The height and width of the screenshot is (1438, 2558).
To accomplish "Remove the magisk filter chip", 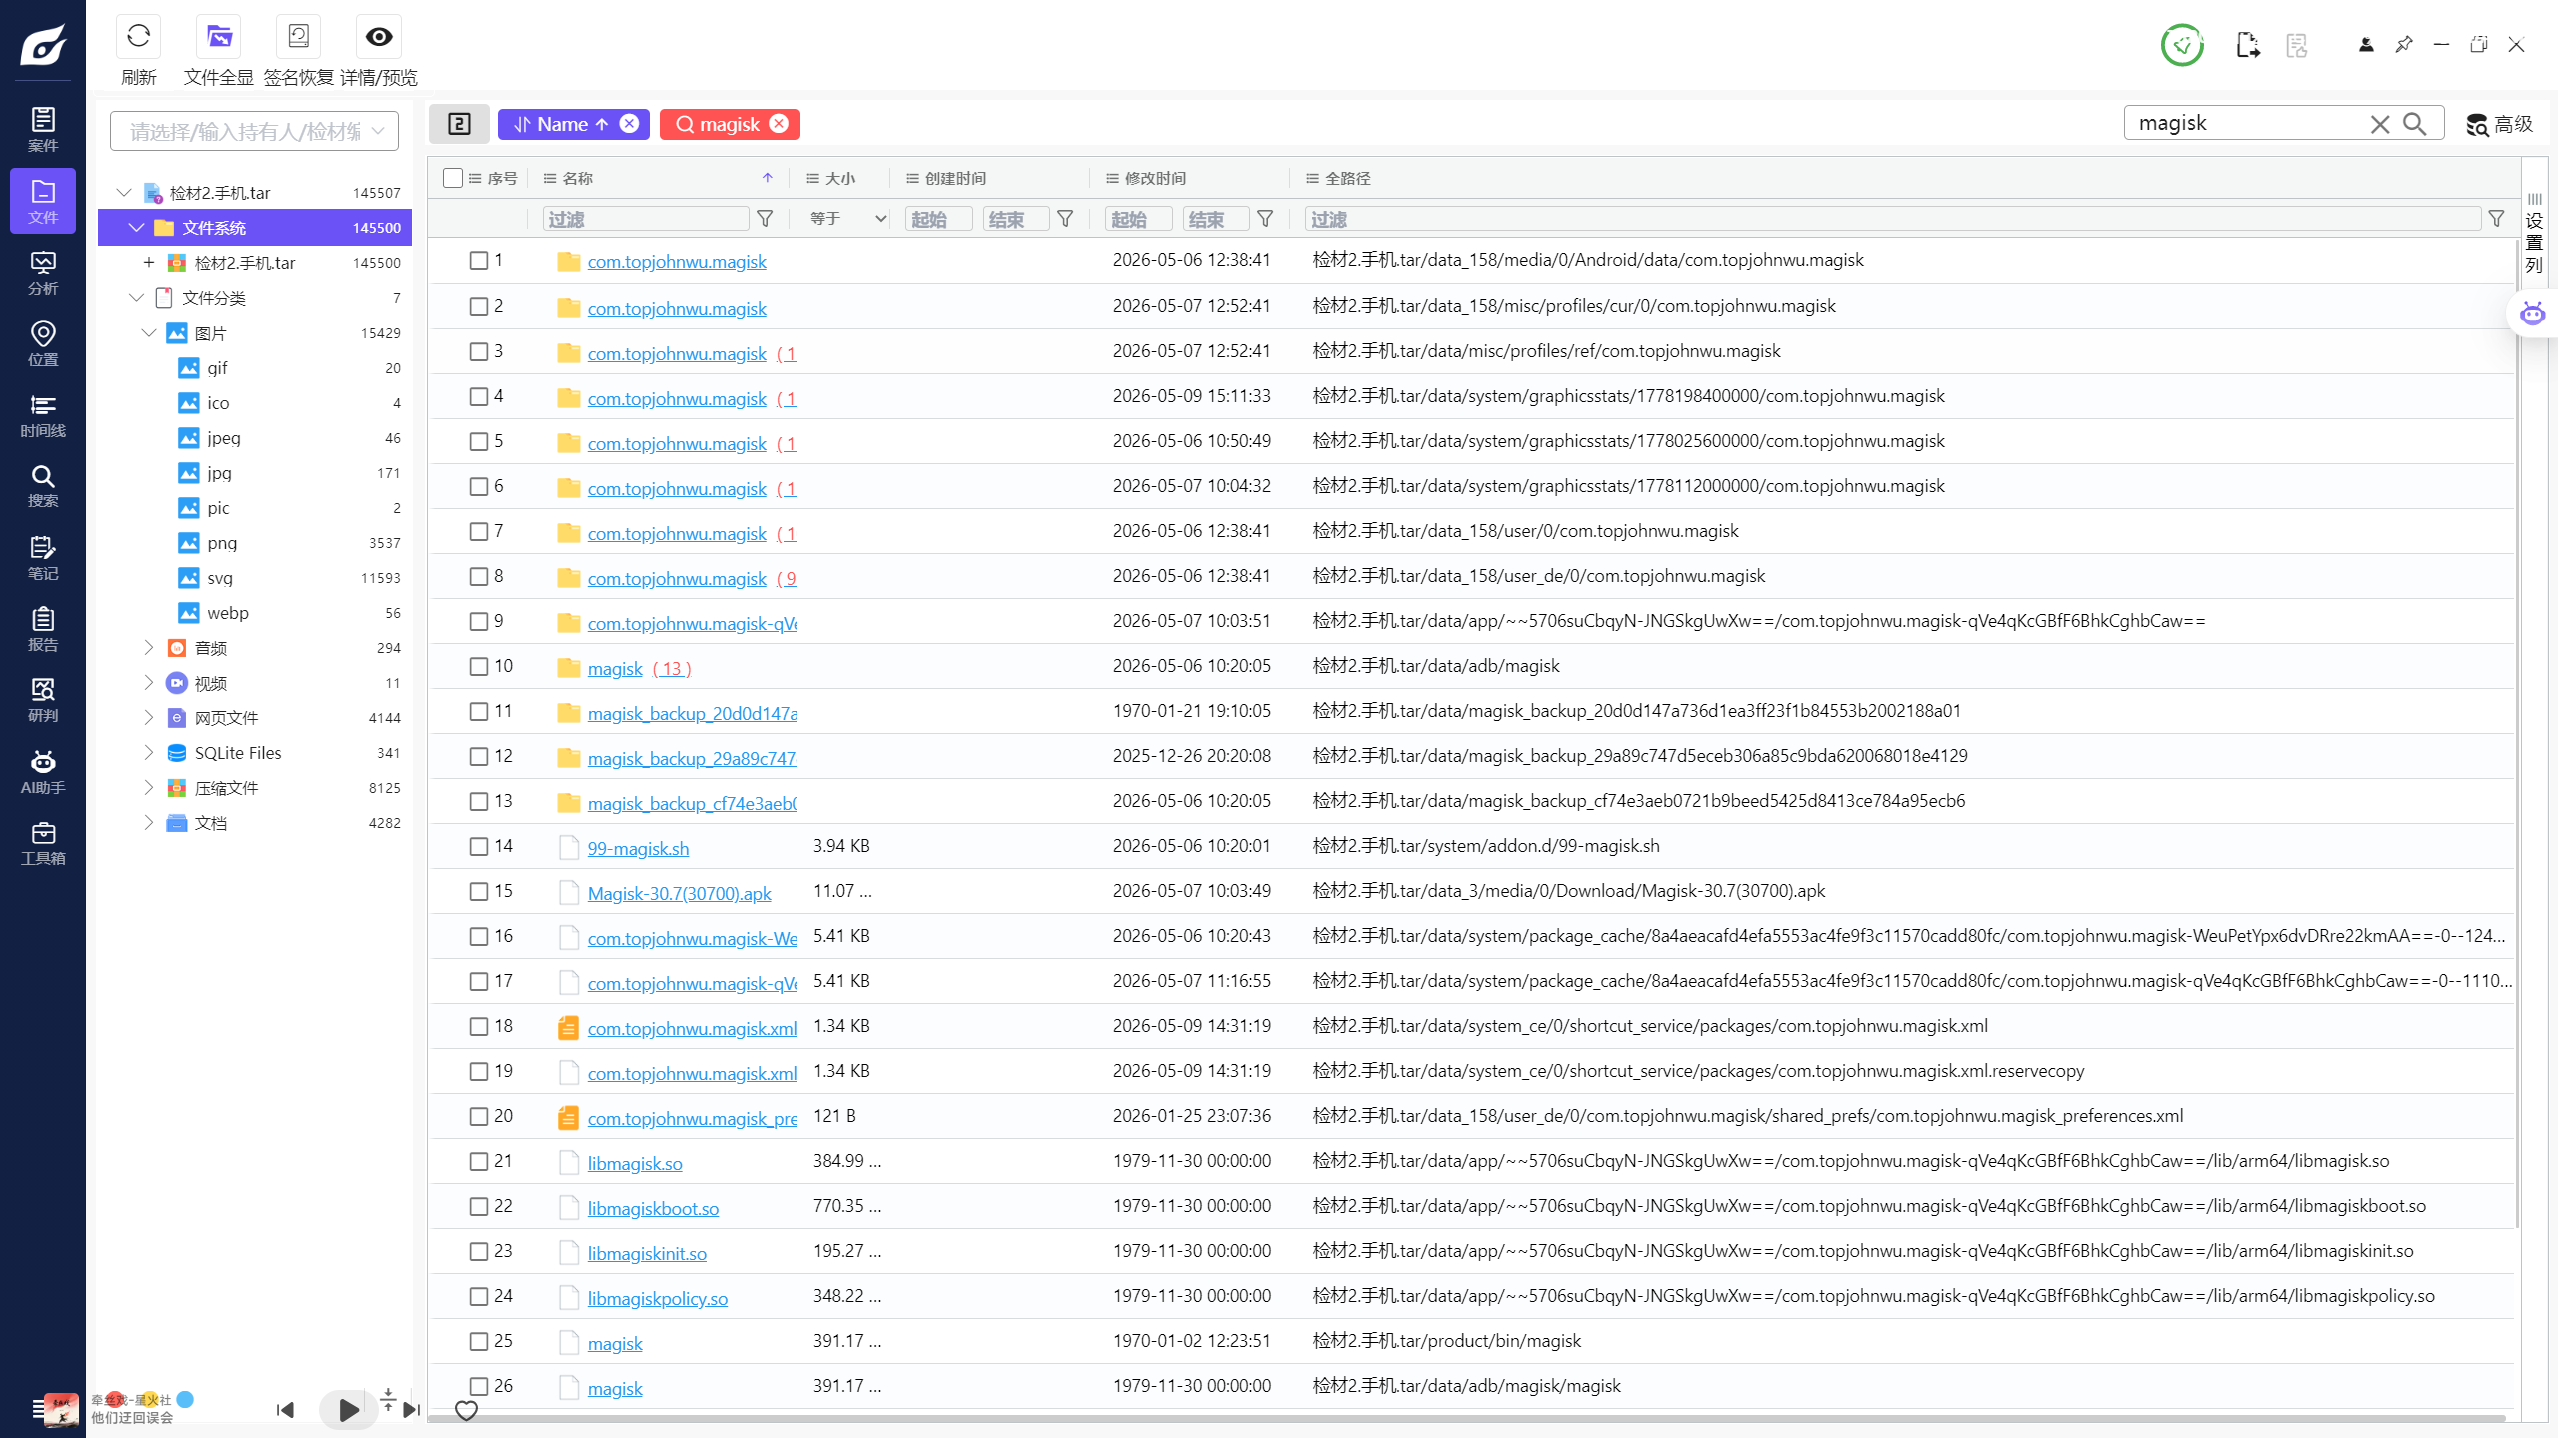I will click(x=779, y=123).
